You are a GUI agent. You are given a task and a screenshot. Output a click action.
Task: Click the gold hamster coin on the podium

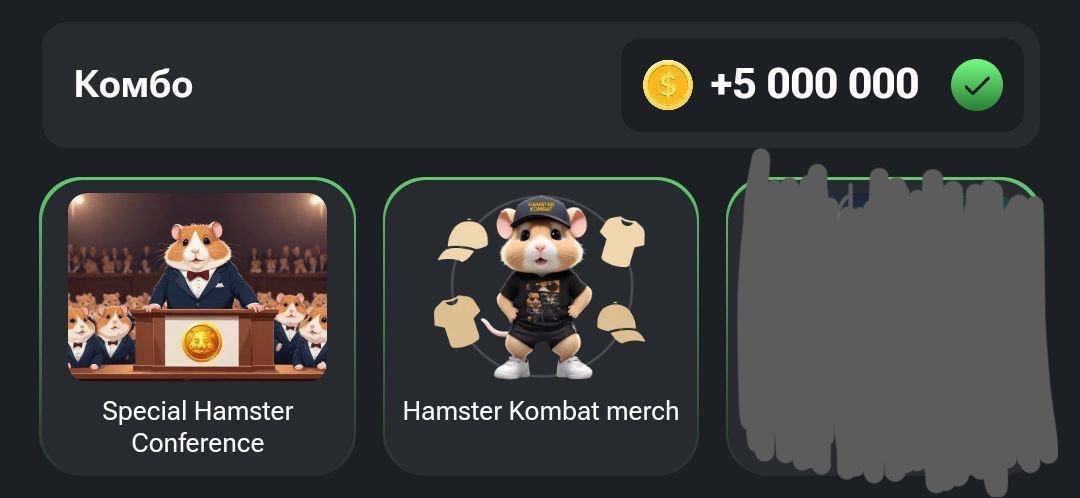(202, 342)
